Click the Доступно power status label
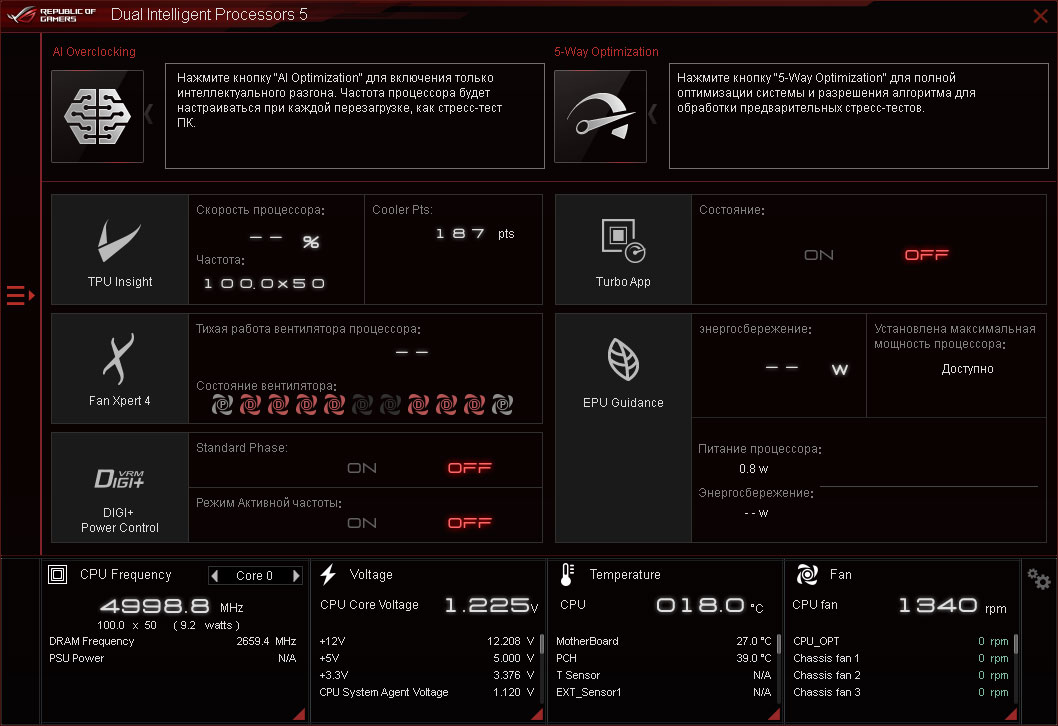1058x726 pixels. 967,369
